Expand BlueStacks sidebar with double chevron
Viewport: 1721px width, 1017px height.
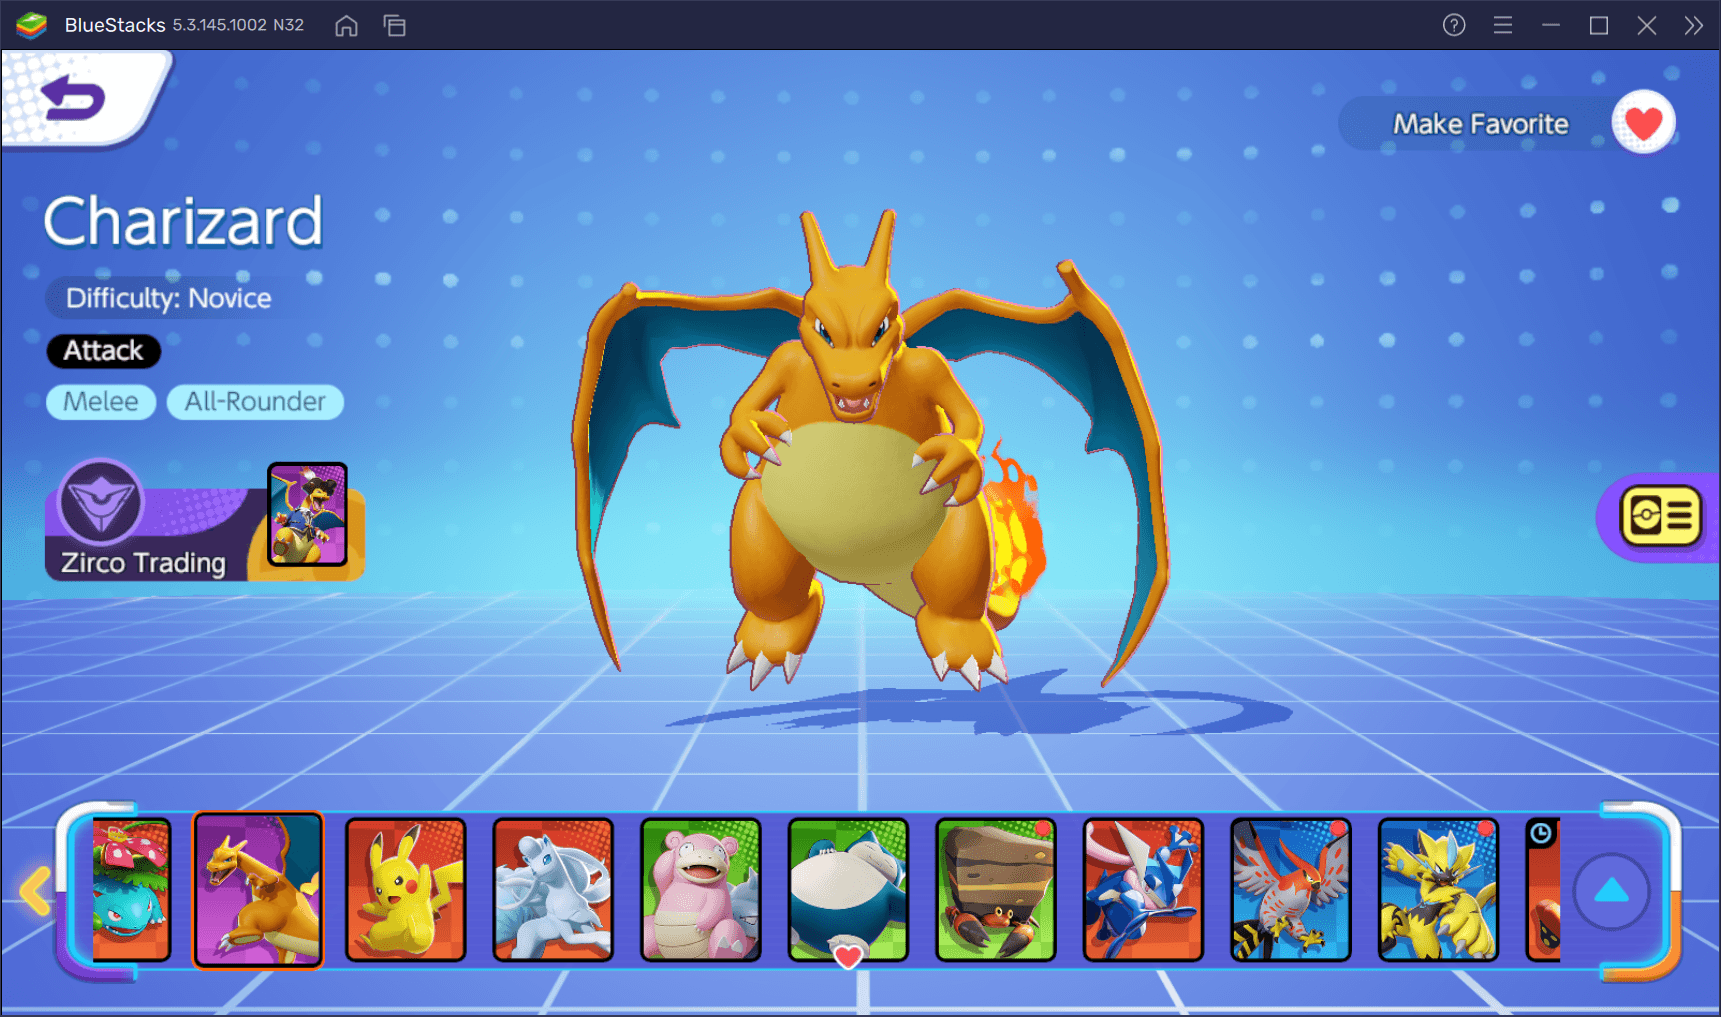[1693, 25]
